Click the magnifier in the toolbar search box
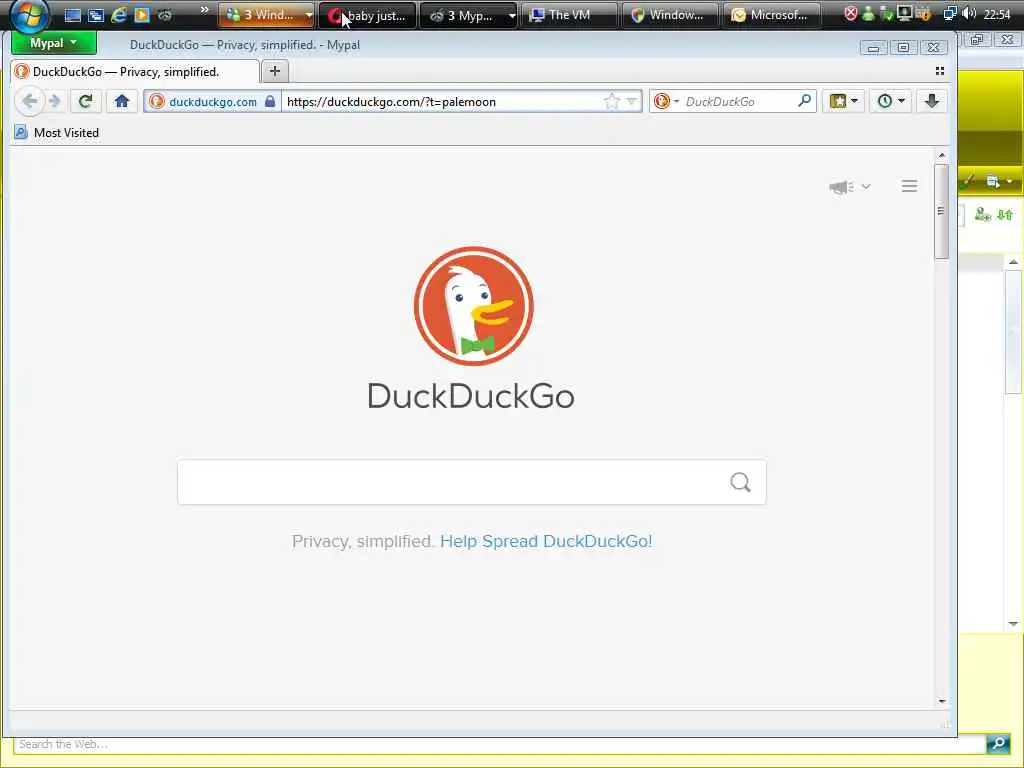This screenshot has height=768, width=1024. click(804, 101)
